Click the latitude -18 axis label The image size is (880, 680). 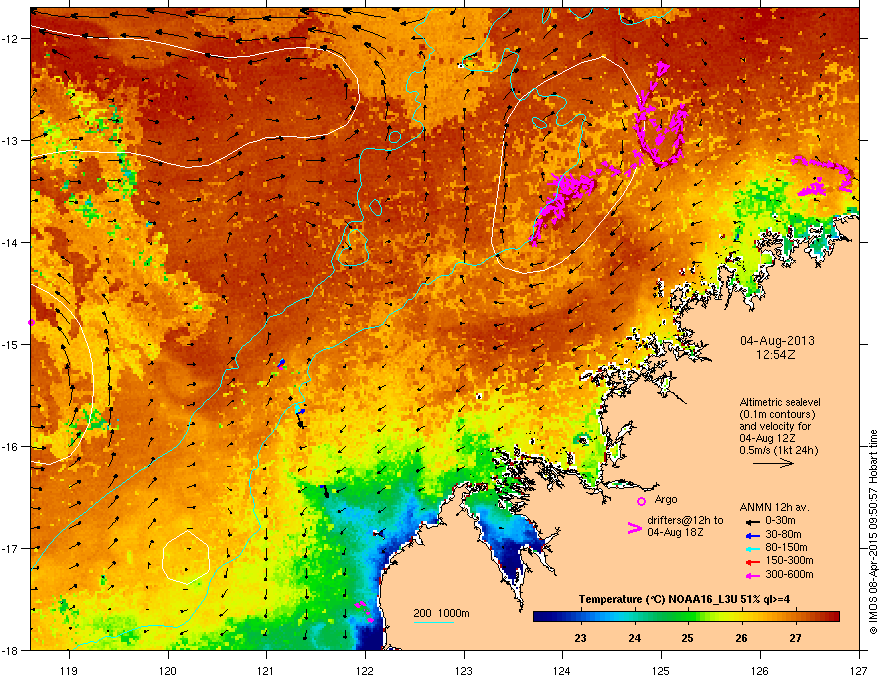pyautogui.click(x=11, y=650)
